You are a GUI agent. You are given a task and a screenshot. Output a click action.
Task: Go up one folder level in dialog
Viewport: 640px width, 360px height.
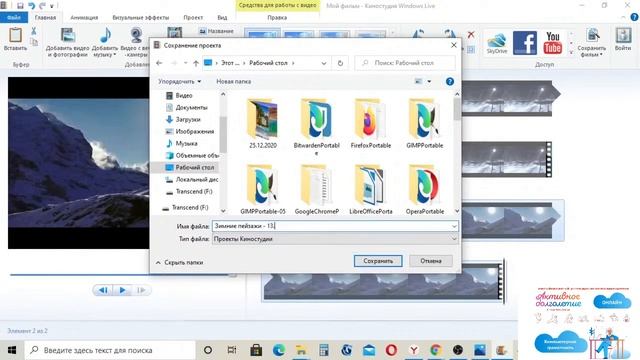[196, 63]
